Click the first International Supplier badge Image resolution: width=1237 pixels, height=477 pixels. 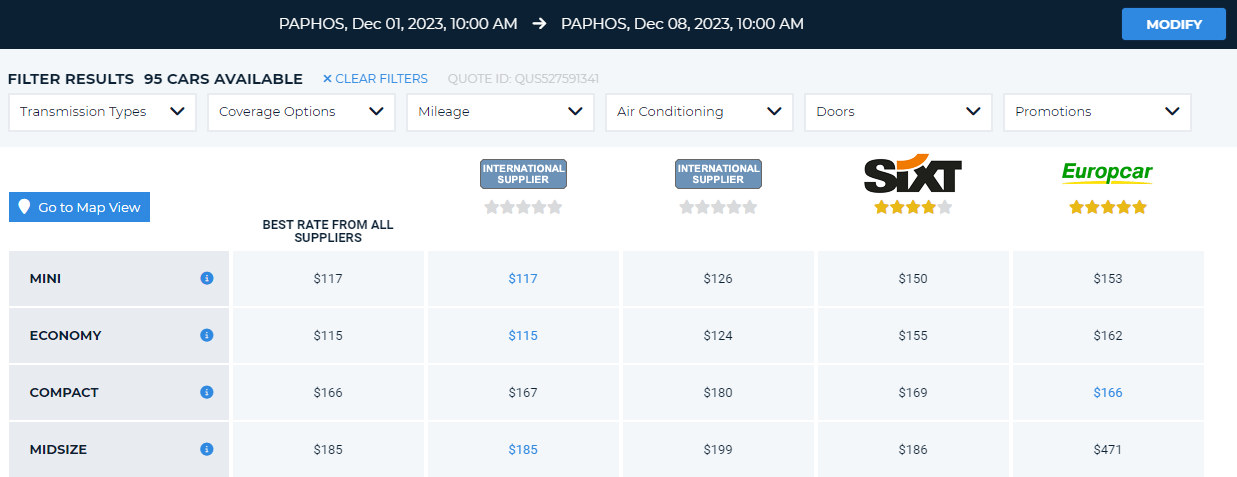click(x=523, y=174)
